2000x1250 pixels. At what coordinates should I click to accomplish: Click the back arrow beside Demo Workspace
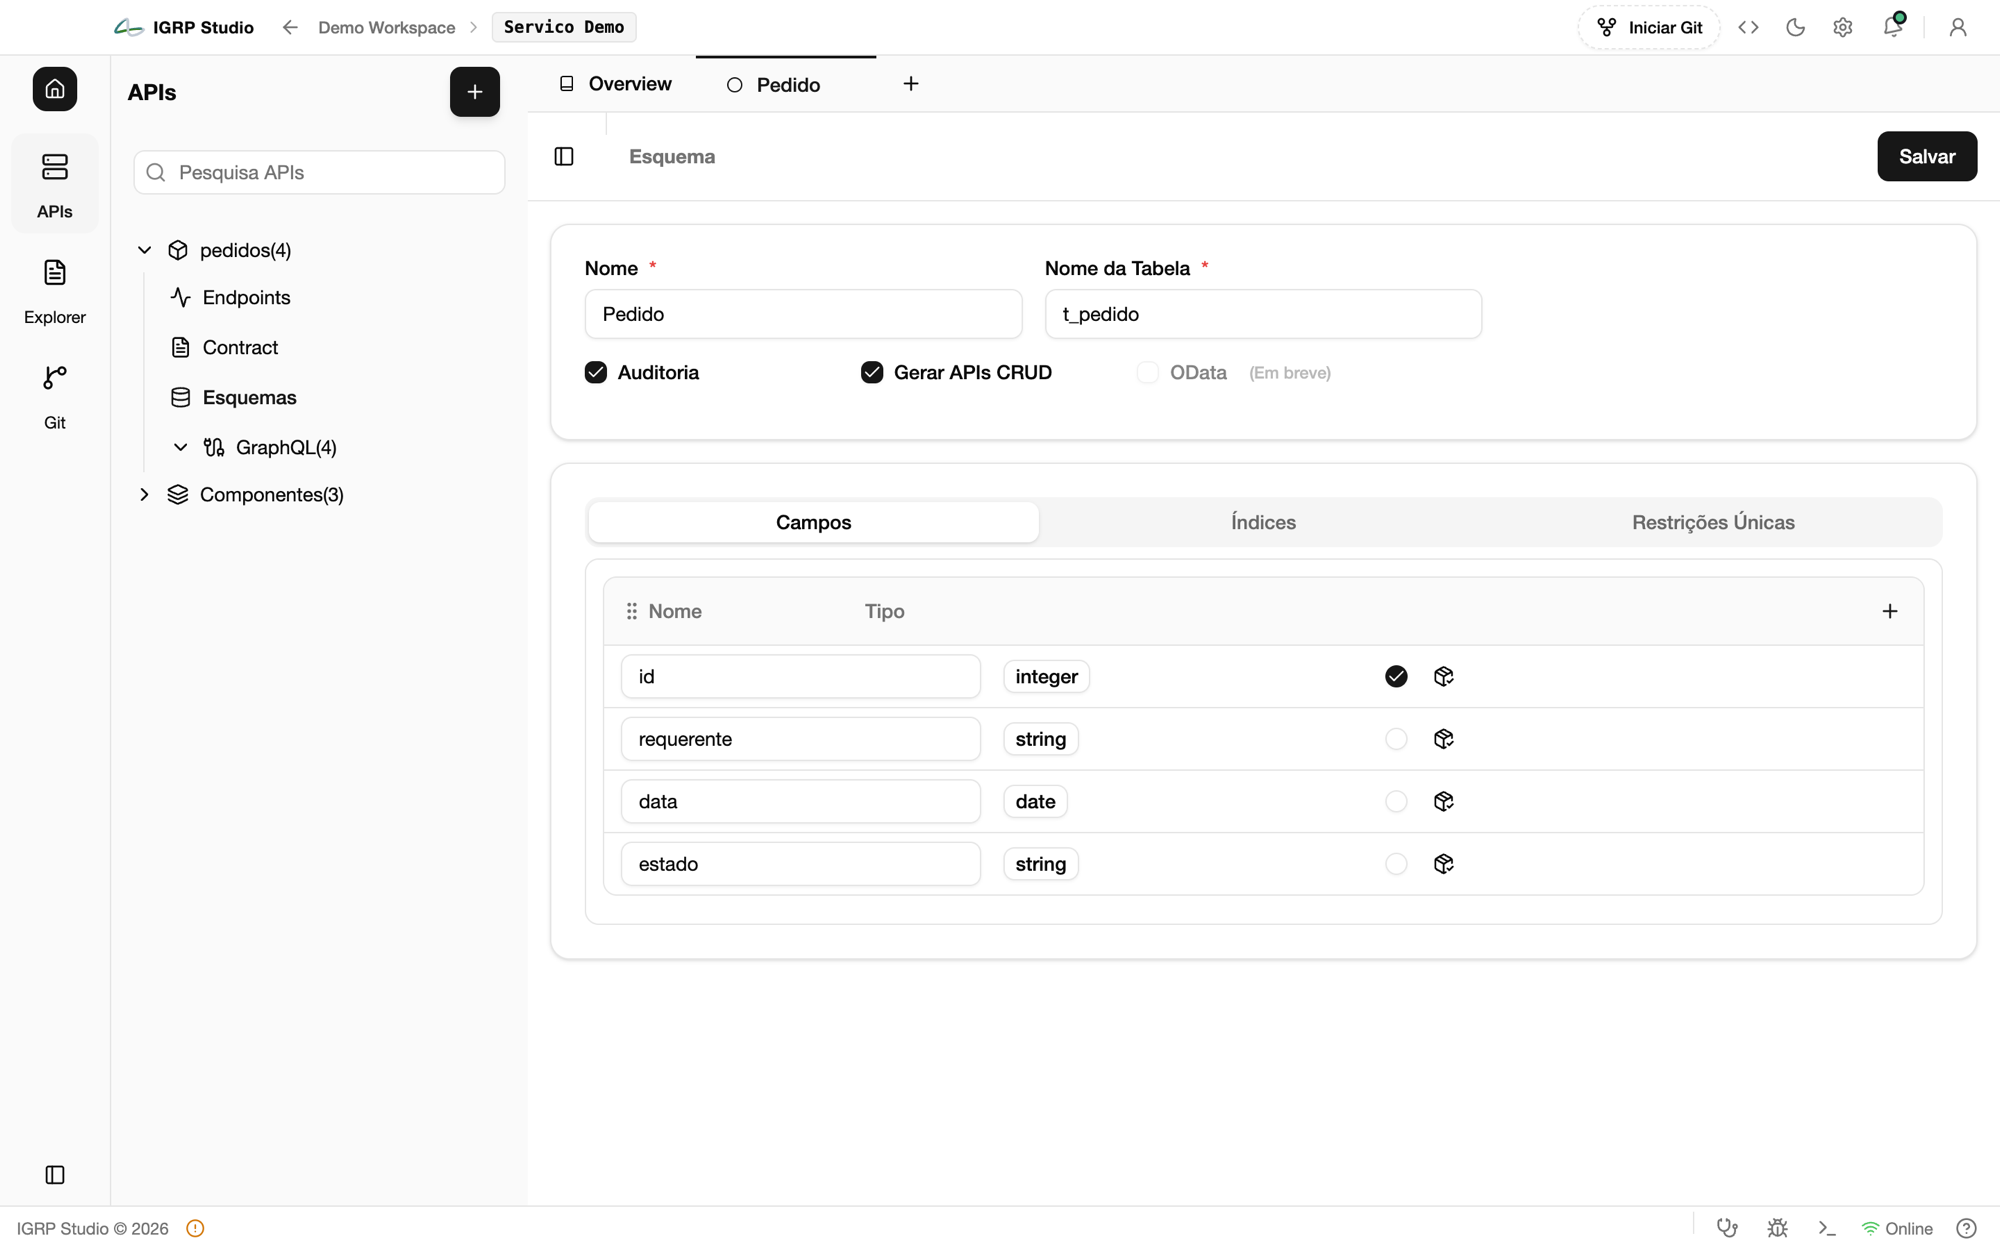(x=290, y=27)
